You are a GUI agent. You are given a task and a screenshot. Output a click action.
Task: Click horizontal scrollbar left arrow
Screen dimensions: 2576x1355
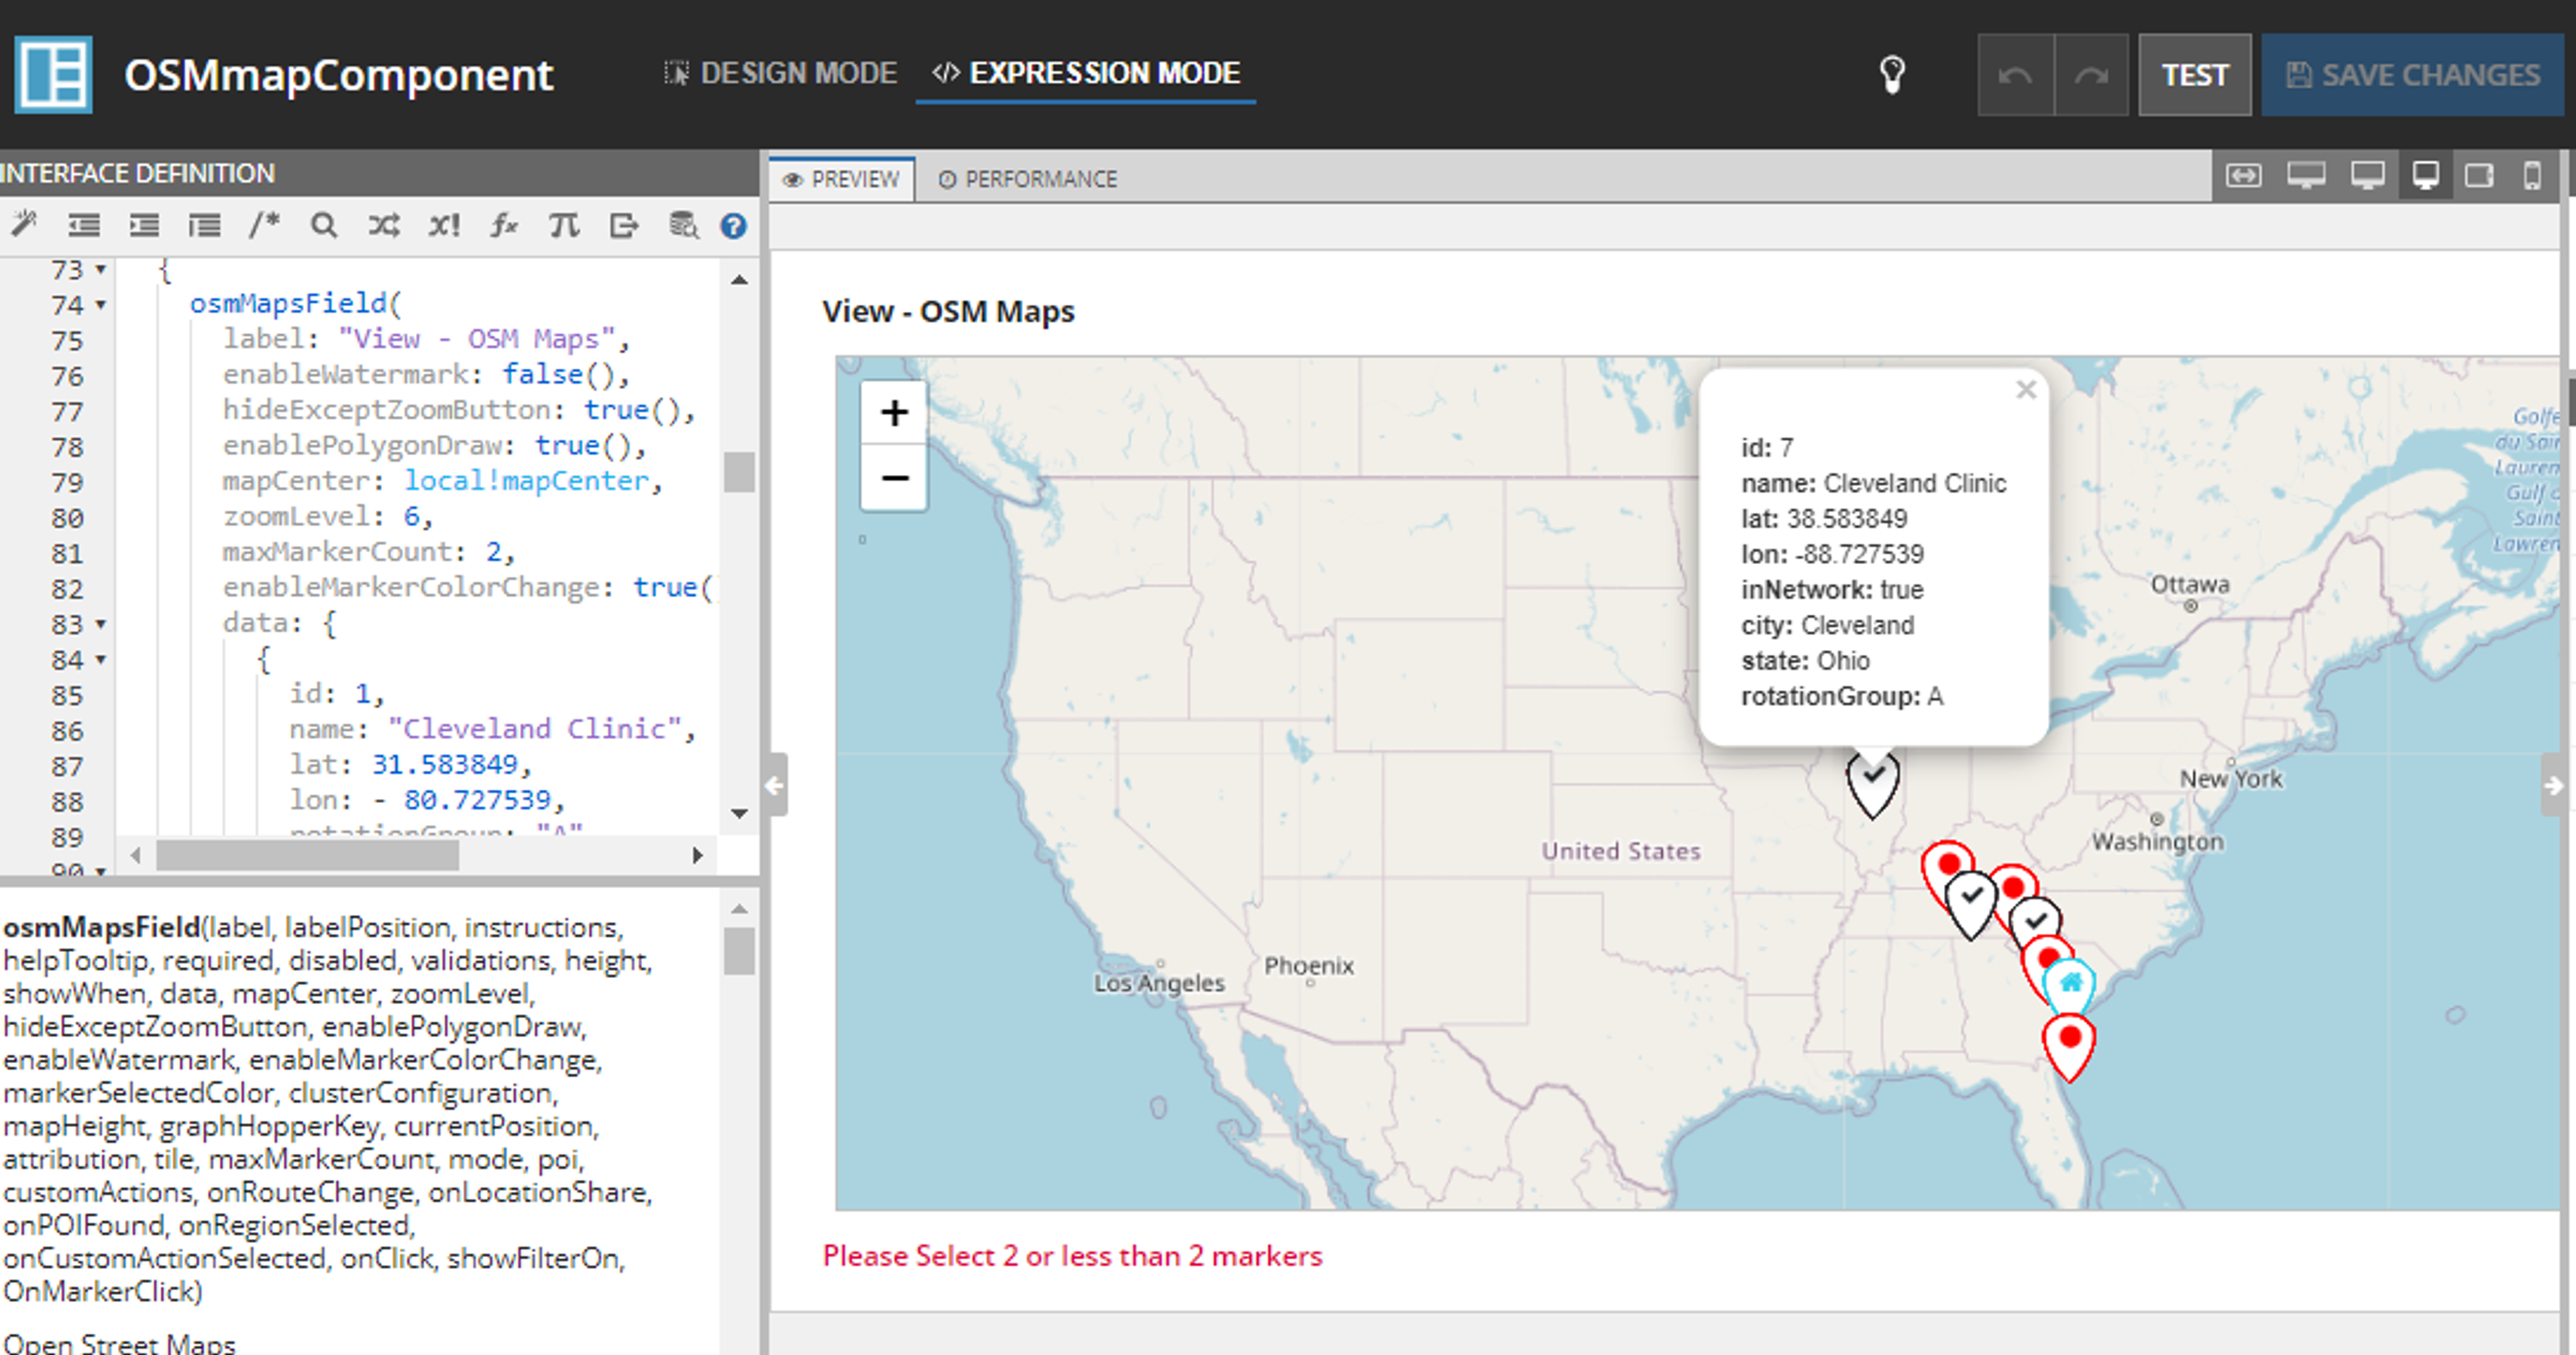coord(135,855)
